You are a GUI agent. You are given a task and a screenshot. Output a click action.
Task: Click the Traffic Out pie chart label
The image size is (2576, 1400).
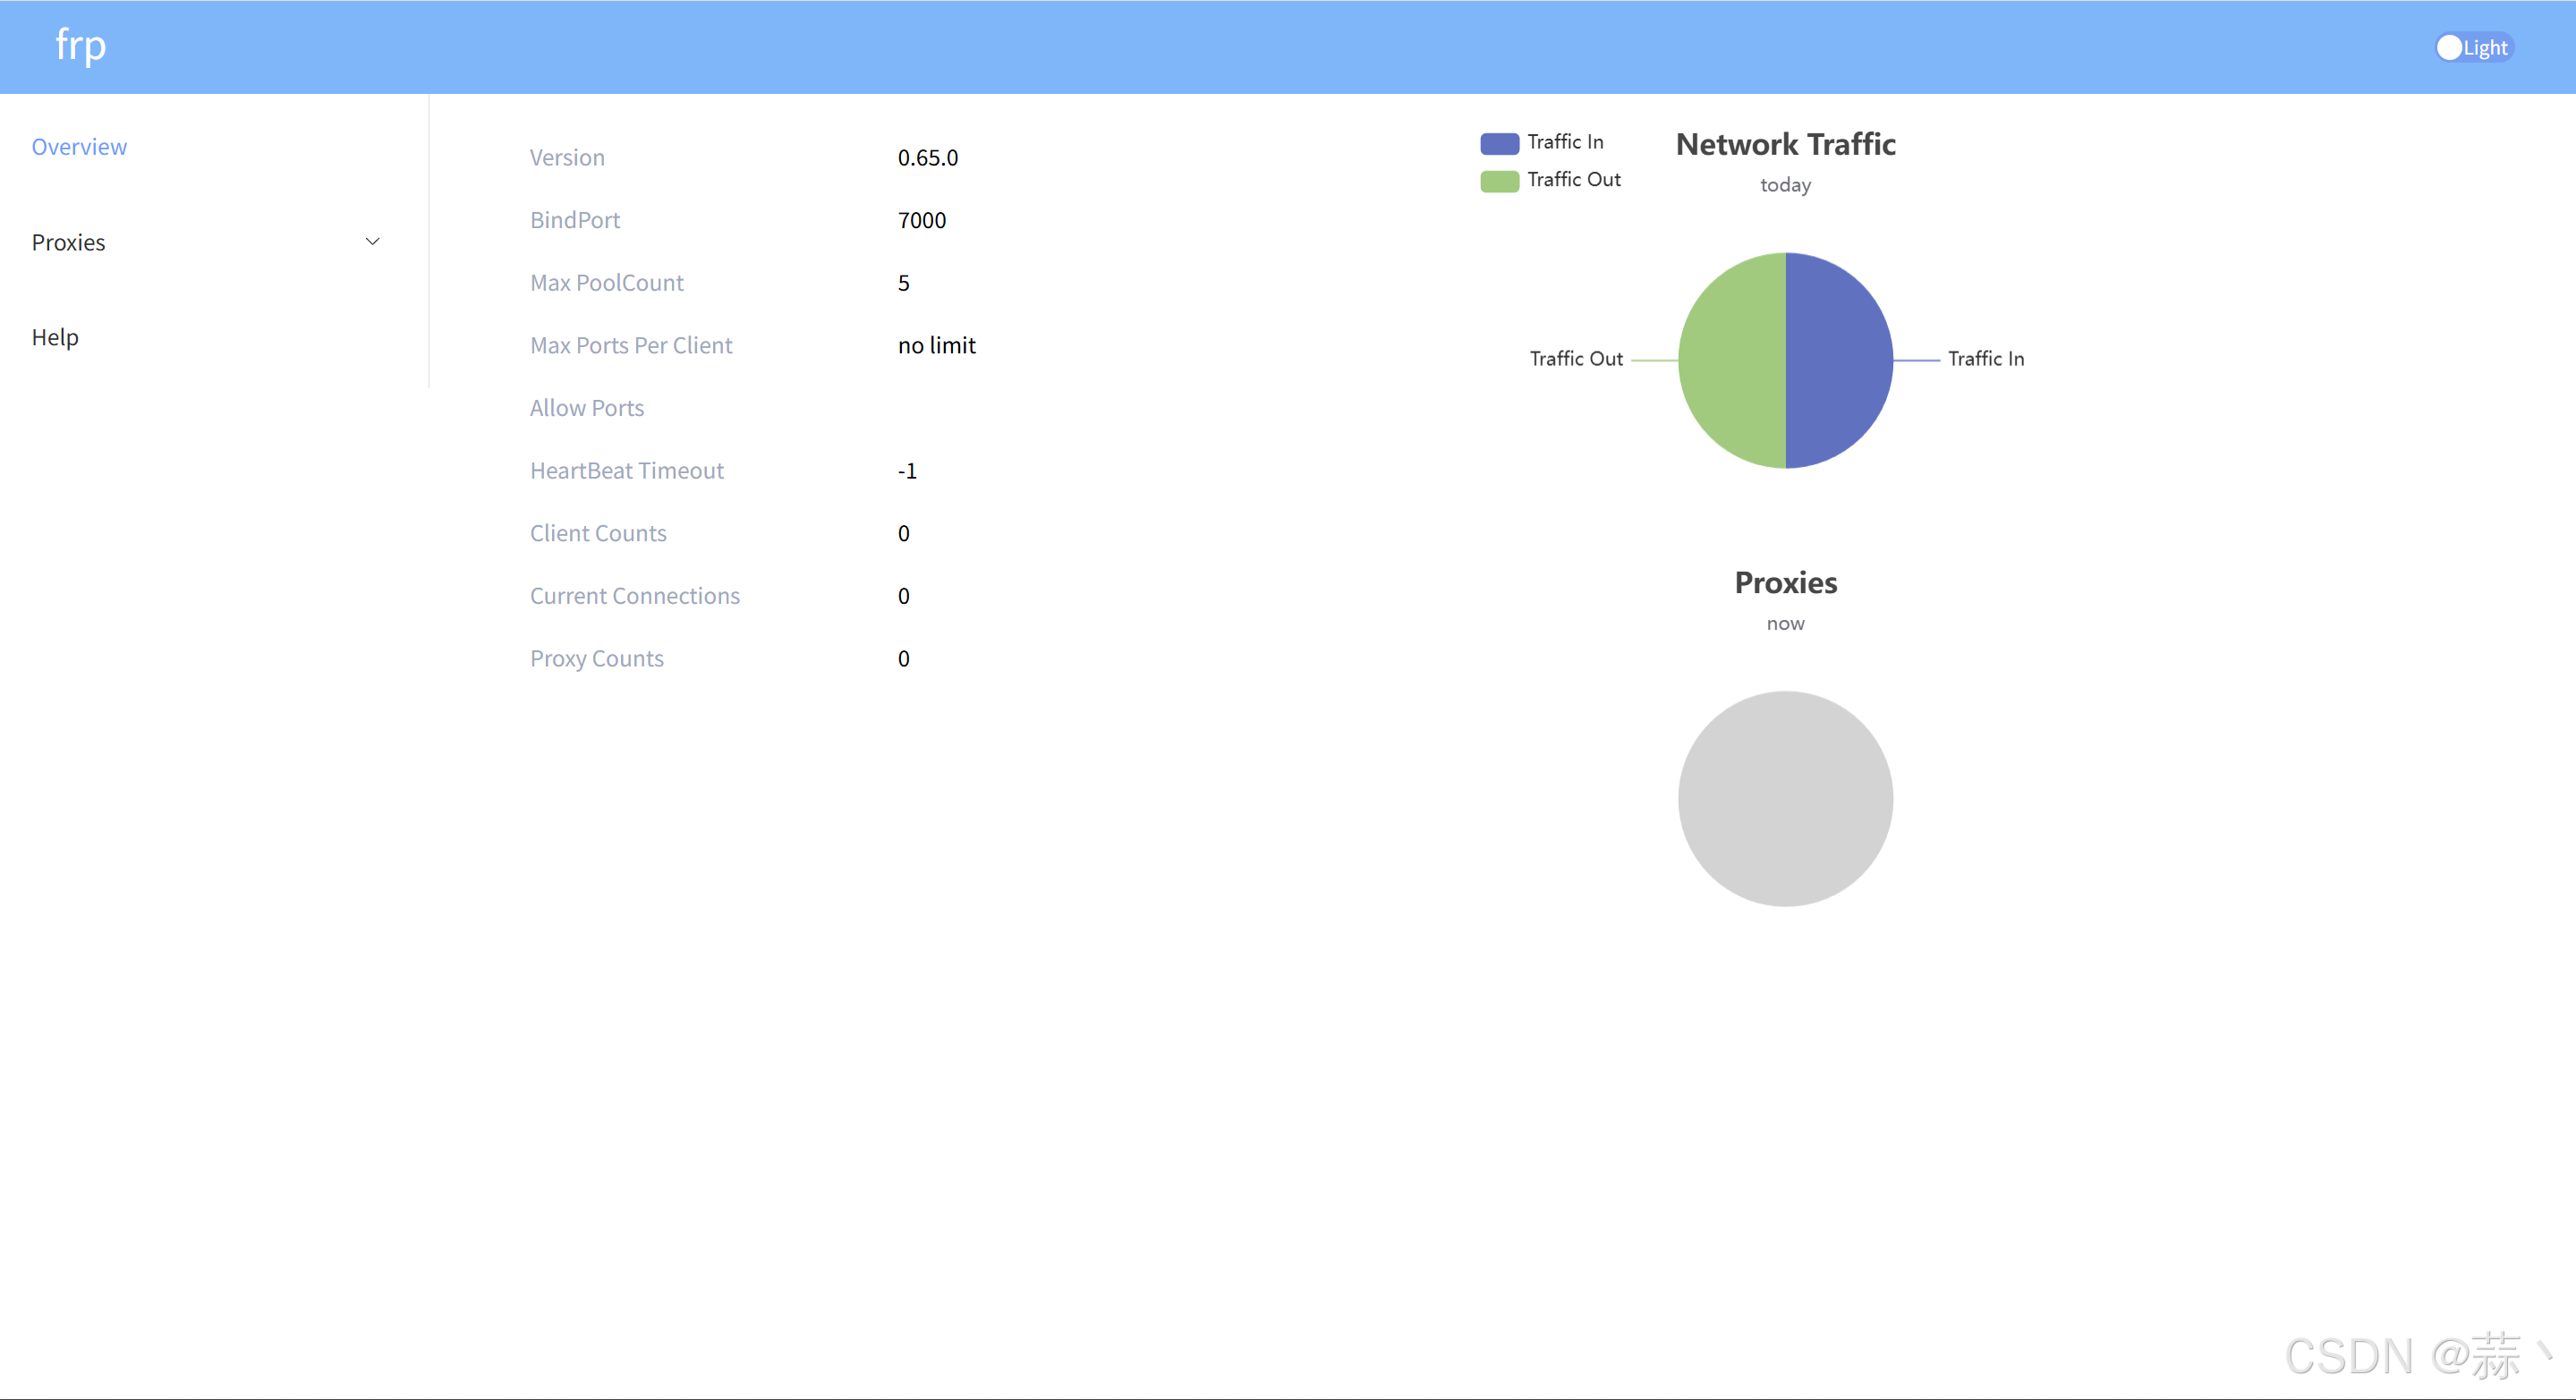(x=1576, y=359)
